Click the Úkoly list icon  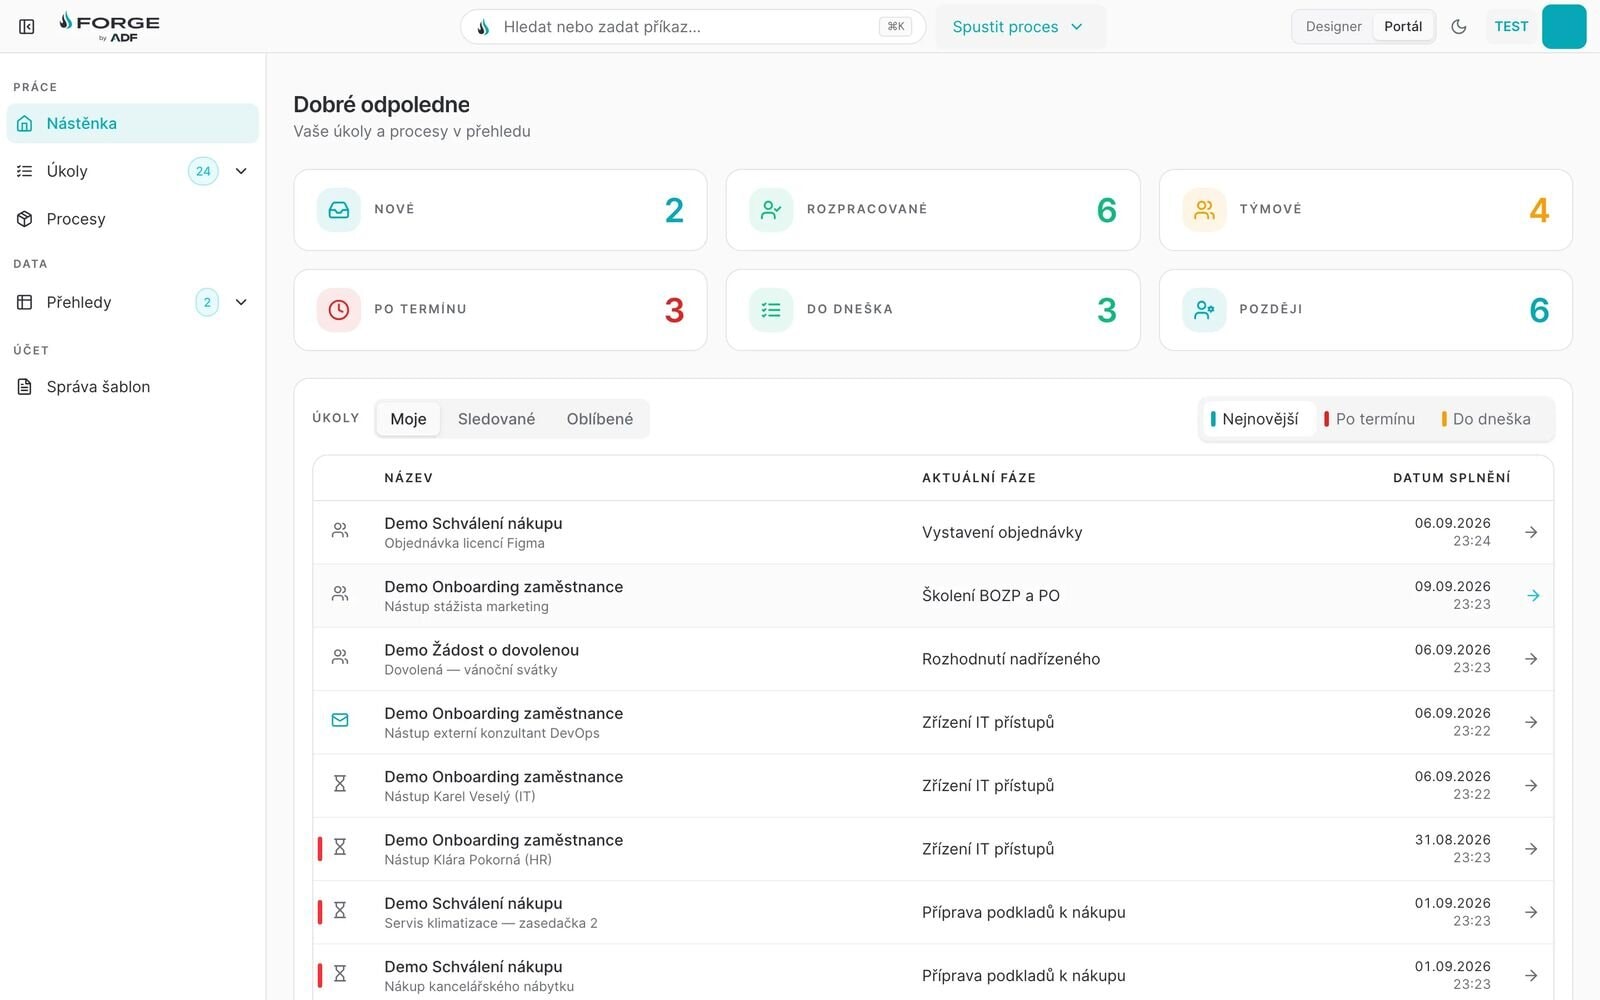coord(25,171)
